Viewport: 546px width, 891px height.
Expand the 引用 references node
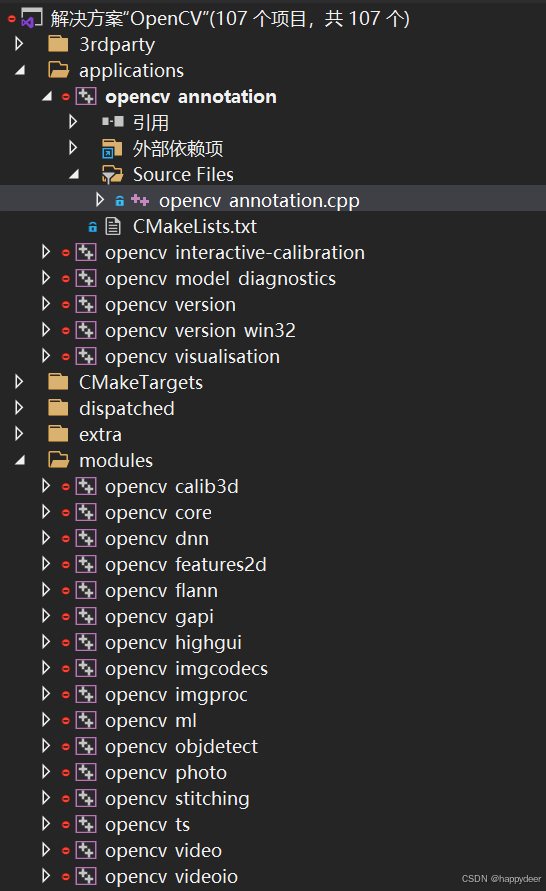pos(73,122)
